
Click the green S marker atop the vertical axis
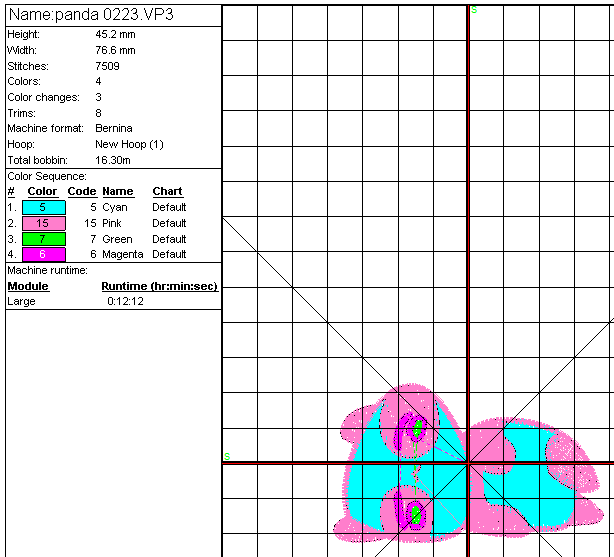[474, 10]
